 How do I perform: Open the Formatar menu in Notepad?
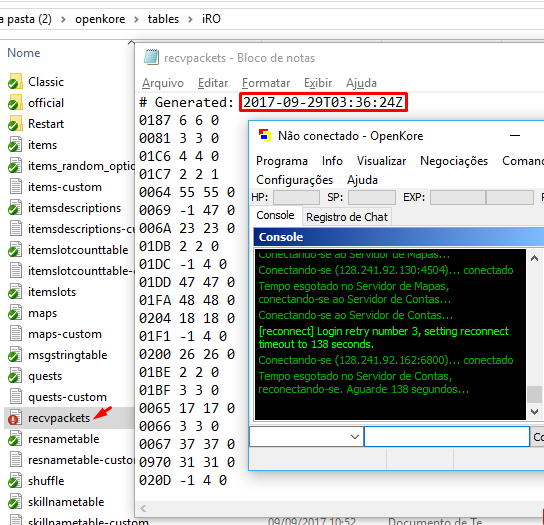click(x=266, y=83)
